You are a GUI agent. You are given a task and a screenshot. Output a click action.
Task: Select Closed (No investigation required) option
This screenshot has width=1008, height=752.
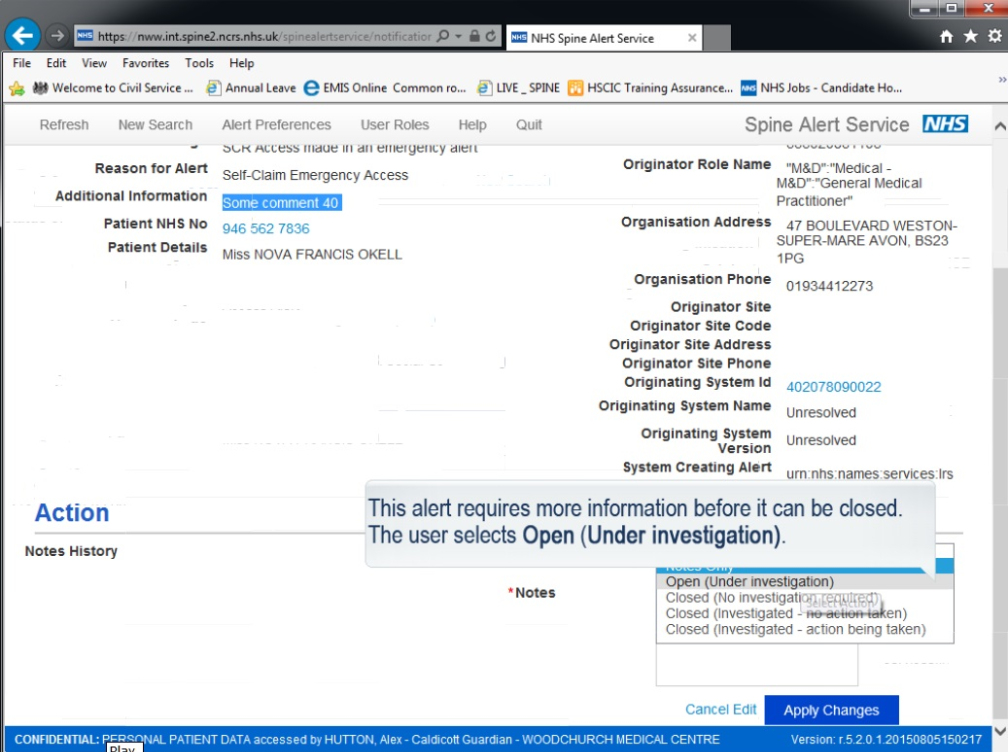804,598
